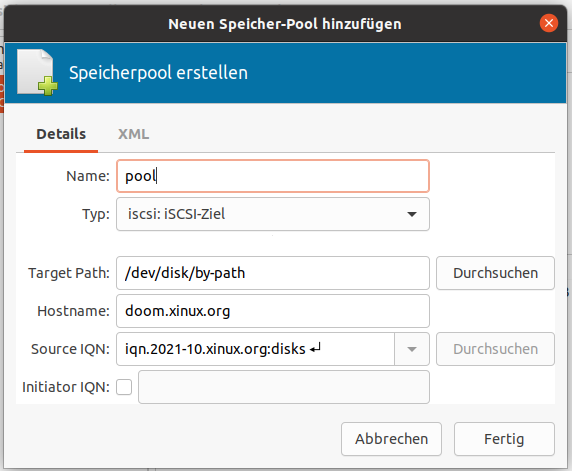Screen dimensions: 572x471
Task: Click the Initiator IQN label
Action: [x=66, y=387]
